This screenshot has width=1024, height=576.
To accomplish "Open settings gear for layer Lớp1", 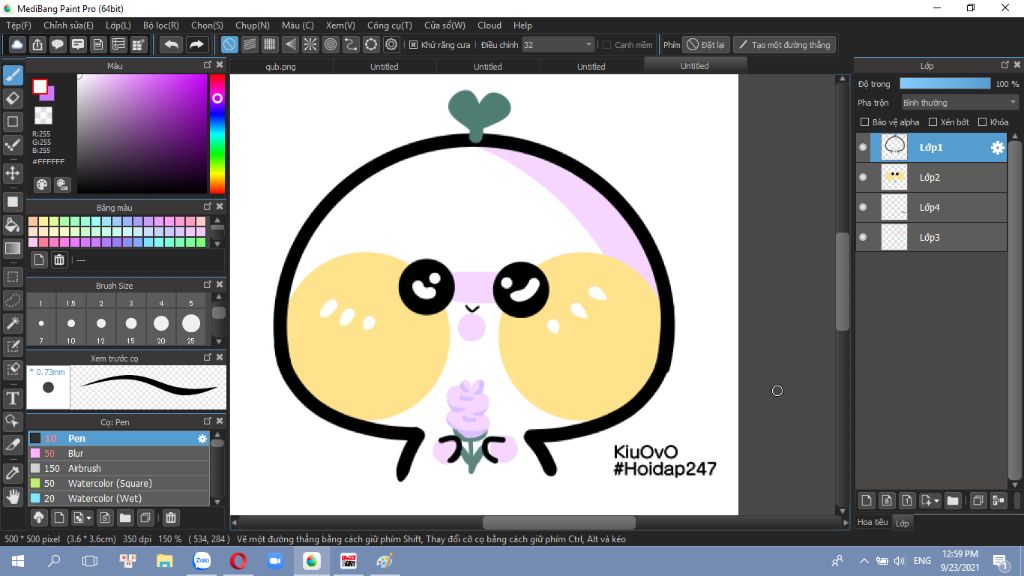I will click(997, 148).
